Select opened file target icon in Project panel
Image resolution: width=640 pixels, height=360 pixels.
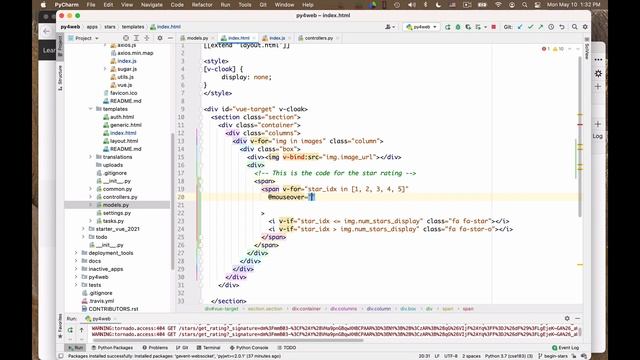click(x=126, y=38)
